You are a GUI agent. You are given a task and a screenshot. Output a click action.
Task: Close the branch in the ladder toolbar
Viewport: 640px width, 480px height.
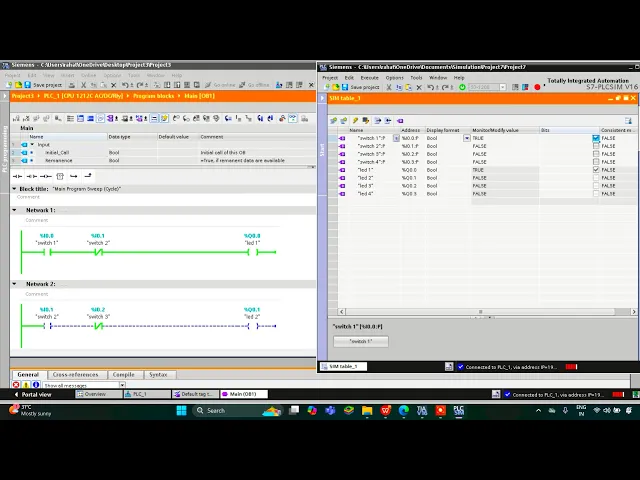pos(88,176)
